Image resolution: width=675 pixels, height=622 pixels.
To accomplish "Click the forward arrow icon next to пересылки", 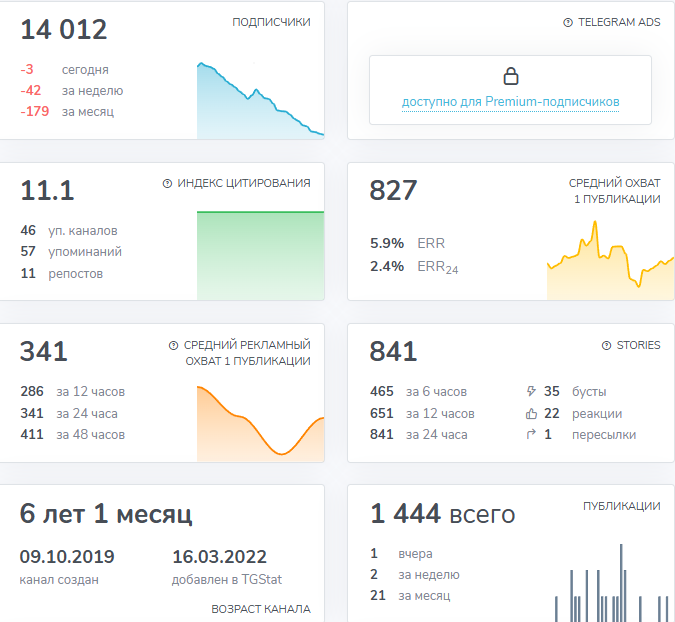I will click(x=530, y=435).
